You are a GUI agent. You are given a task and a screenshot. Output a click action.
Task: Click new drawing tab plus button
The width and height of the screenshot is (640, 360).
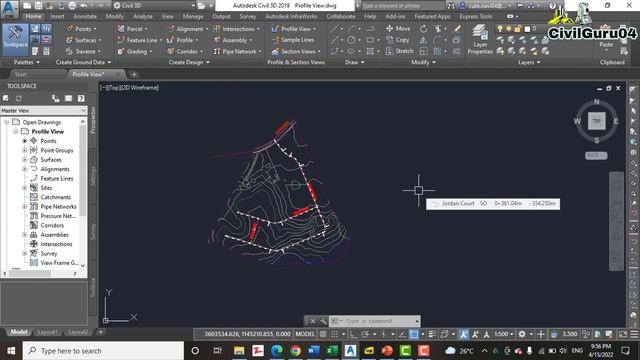point(134,74)
